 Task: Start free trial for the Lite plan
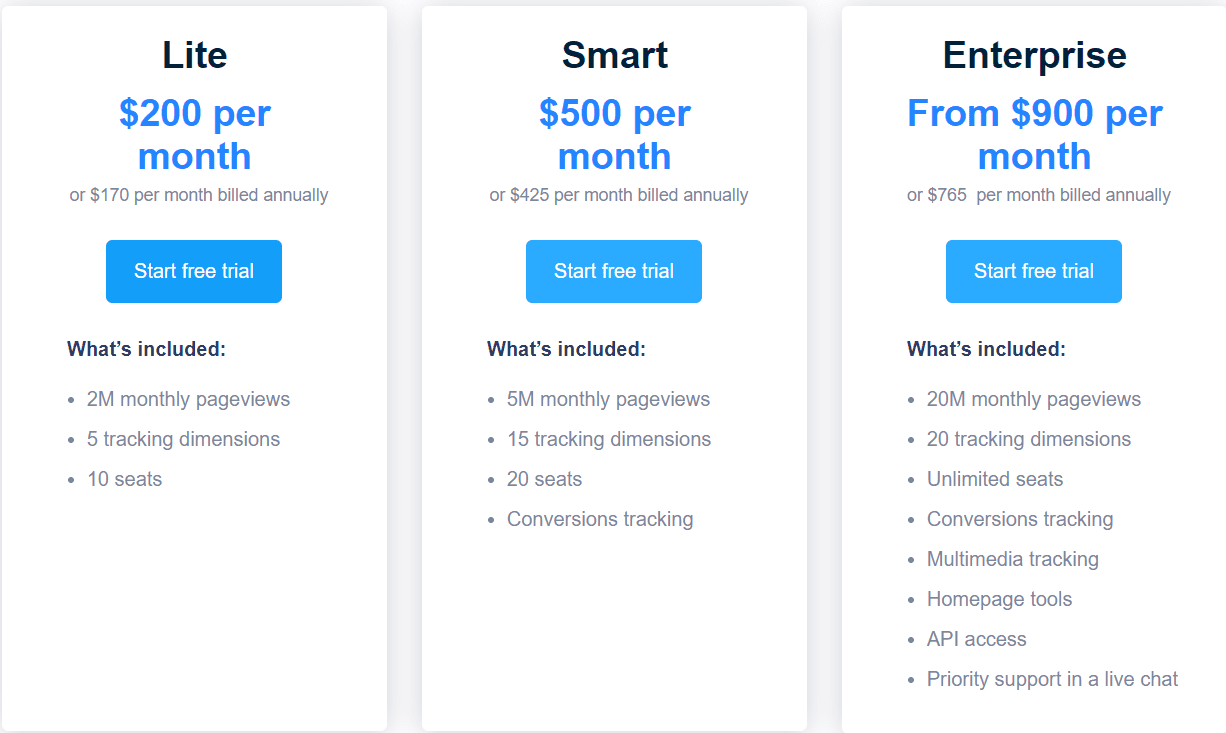pyautogui.click(x=193, y=271)
